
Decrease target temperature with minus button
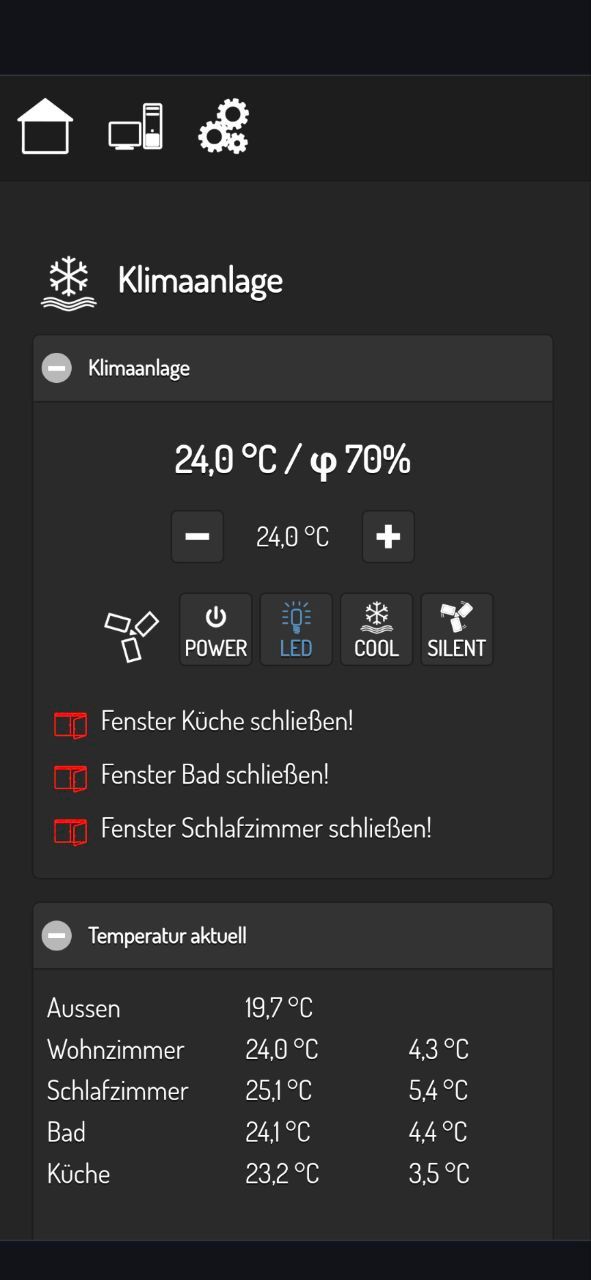point(197,537)
